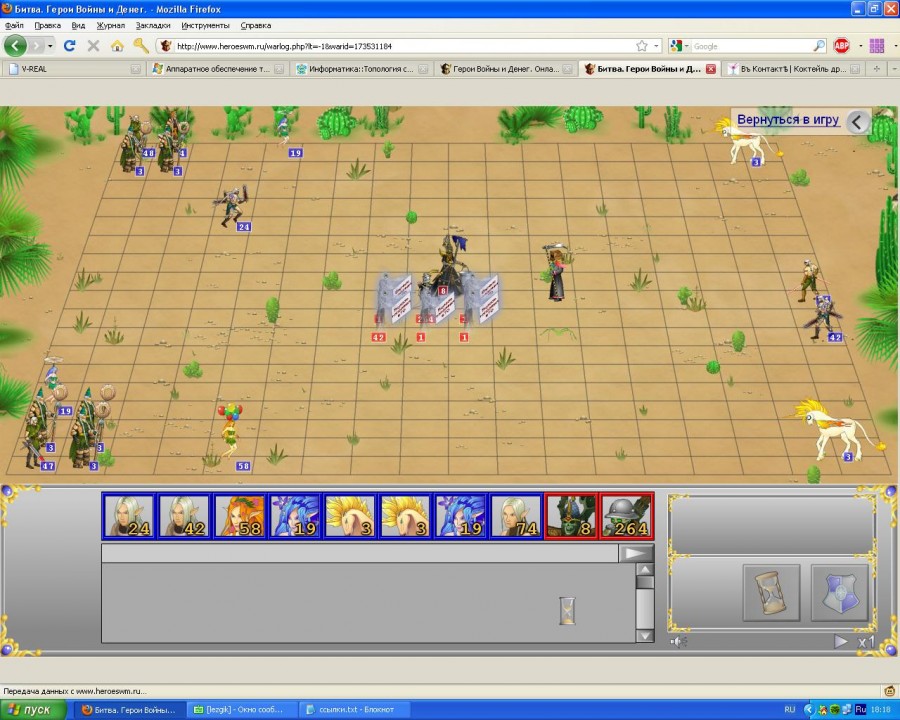This screenshot has width=900, height=720.
Task: Select the unit portrait numbered 264
Action: (627, 516)
